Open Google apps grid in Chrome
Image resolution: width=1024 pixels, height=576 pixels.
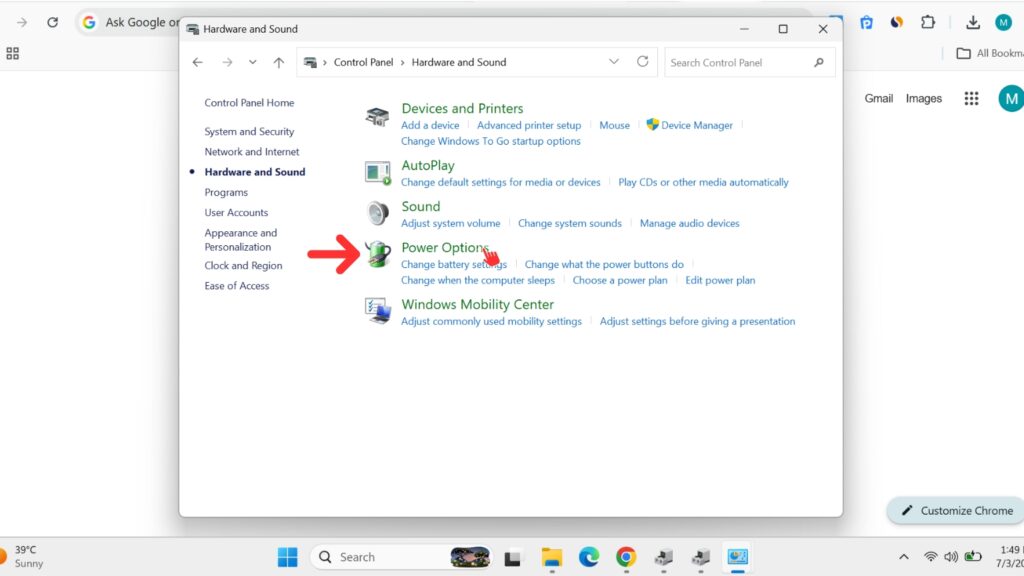coord(971,99)
